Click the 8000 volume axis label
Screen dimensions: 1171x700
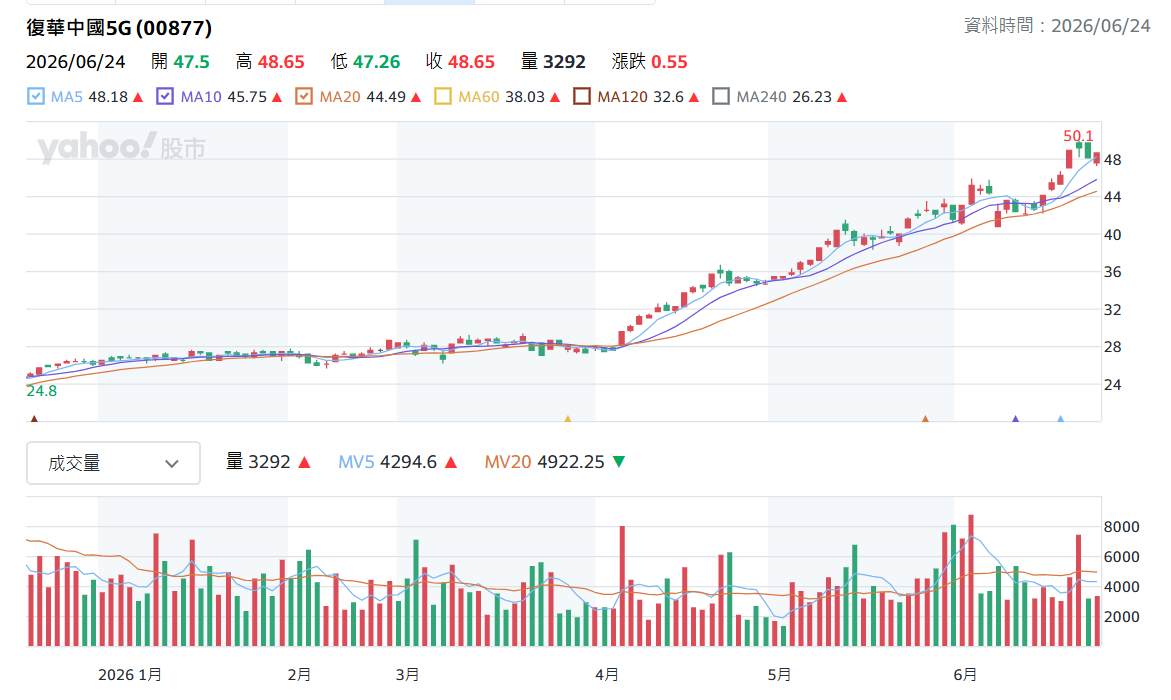[1122, 527]
